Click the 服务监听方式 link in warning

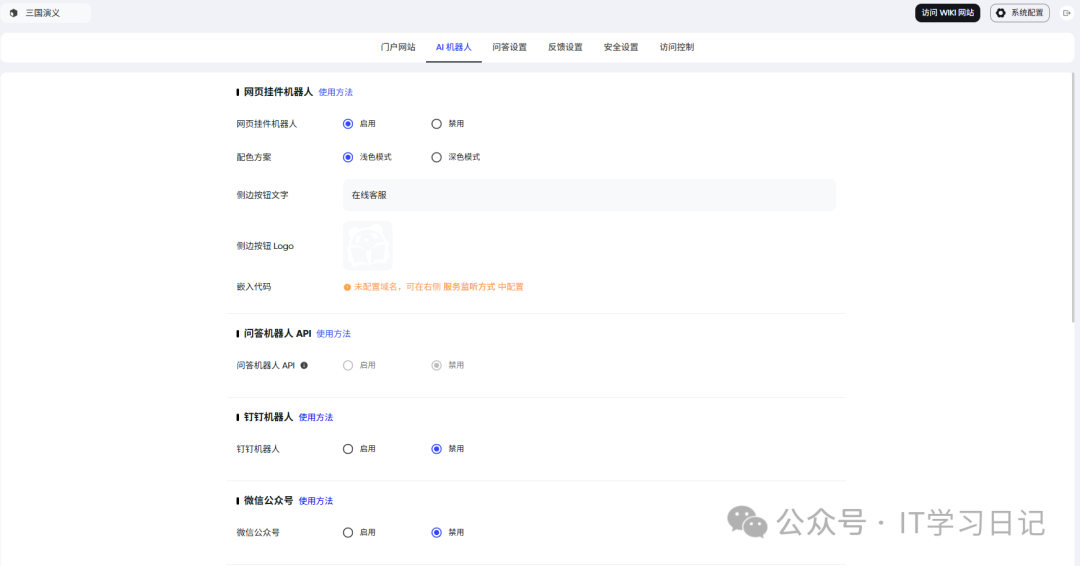469,287
